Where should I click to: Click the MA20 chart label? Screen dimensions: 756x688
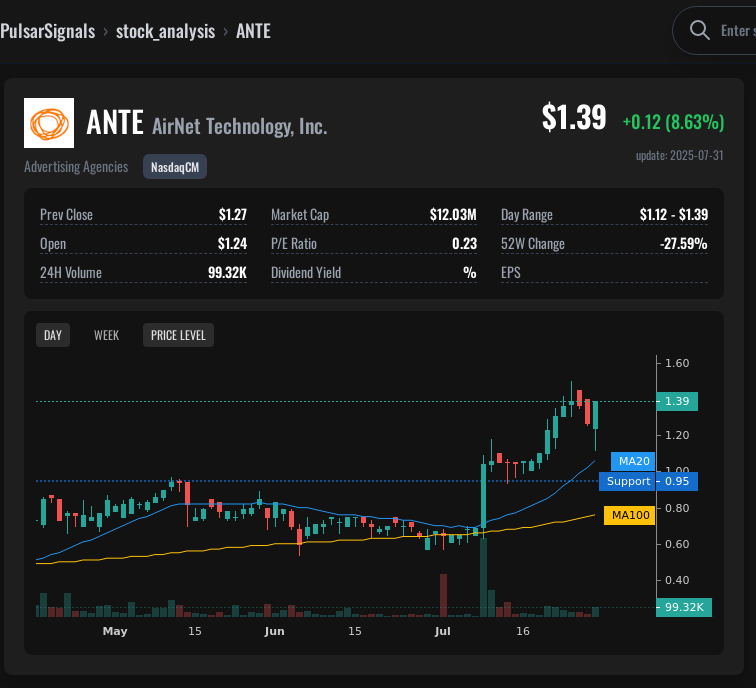point(634,461)
